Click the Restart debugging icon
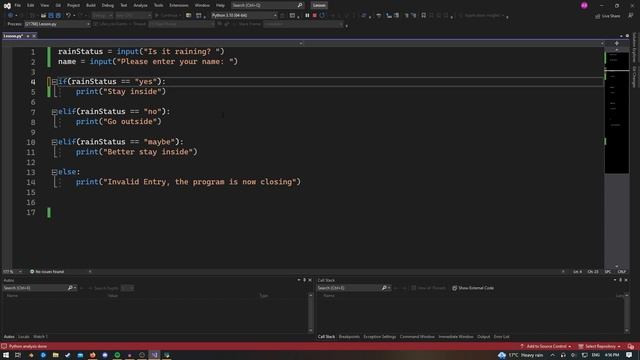 tap(322, 16)
